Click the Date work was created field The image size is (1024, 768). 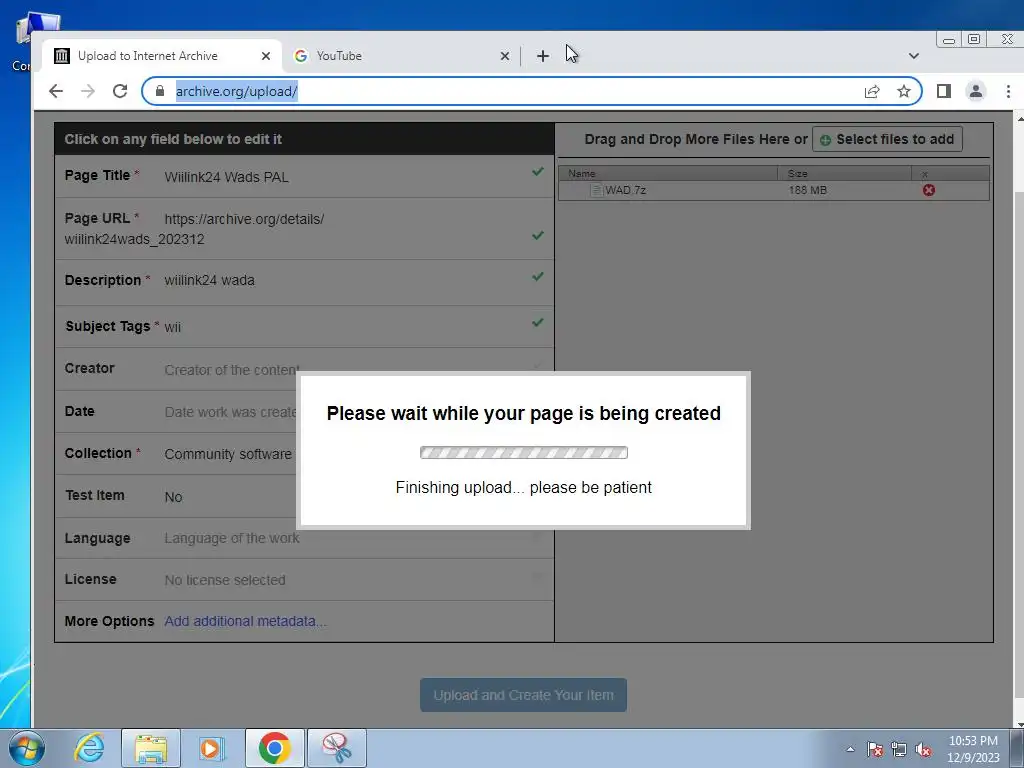tap(231, 412)
